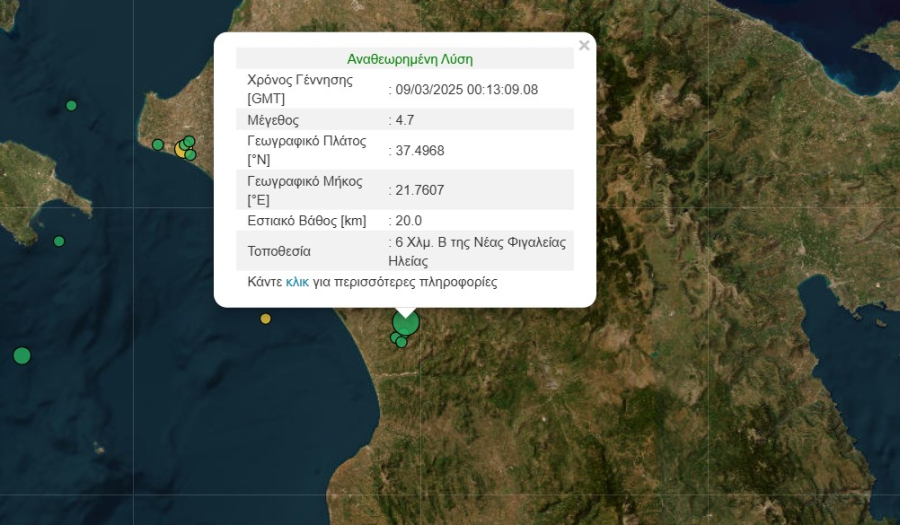This screenshot has height=525, width=900.
Task: Select the large green earthquake marker at far left sea
Action: (22, 356)
